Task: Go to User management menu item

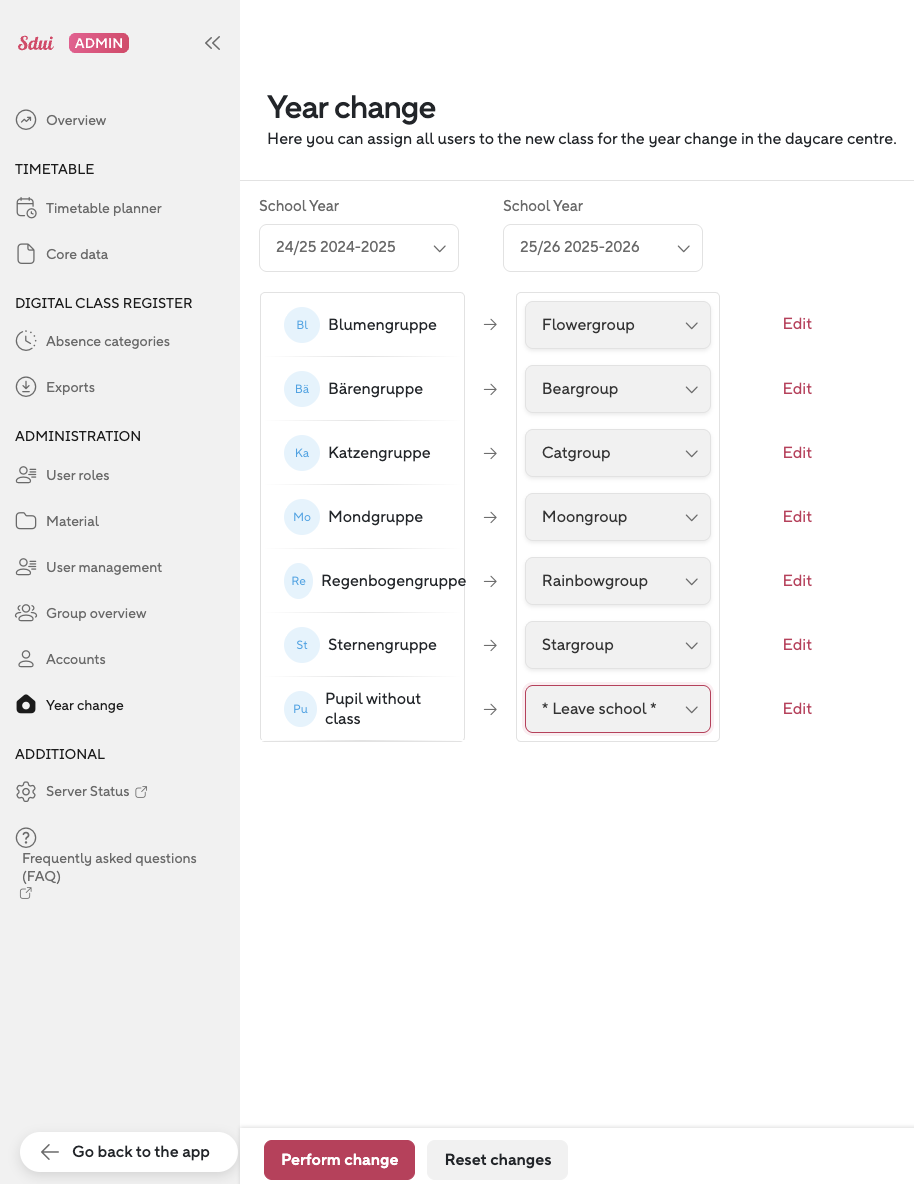Action: pos(103,567)
